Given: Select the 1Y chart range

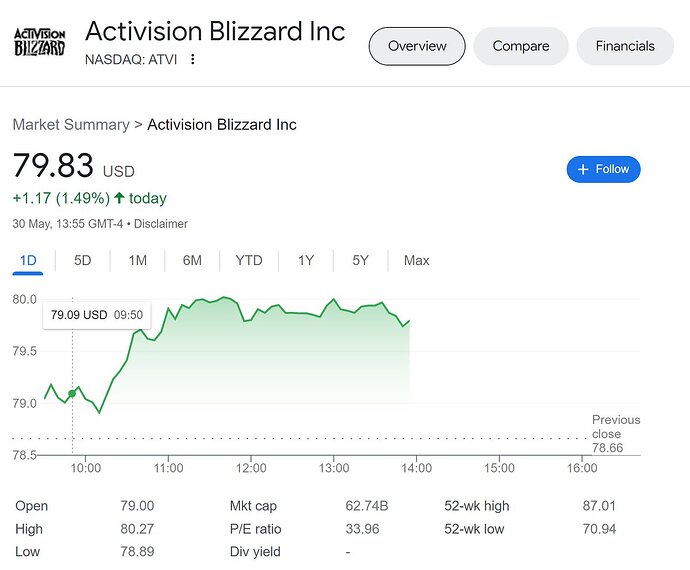Looking at the screenshot, I should coord(306,261).
